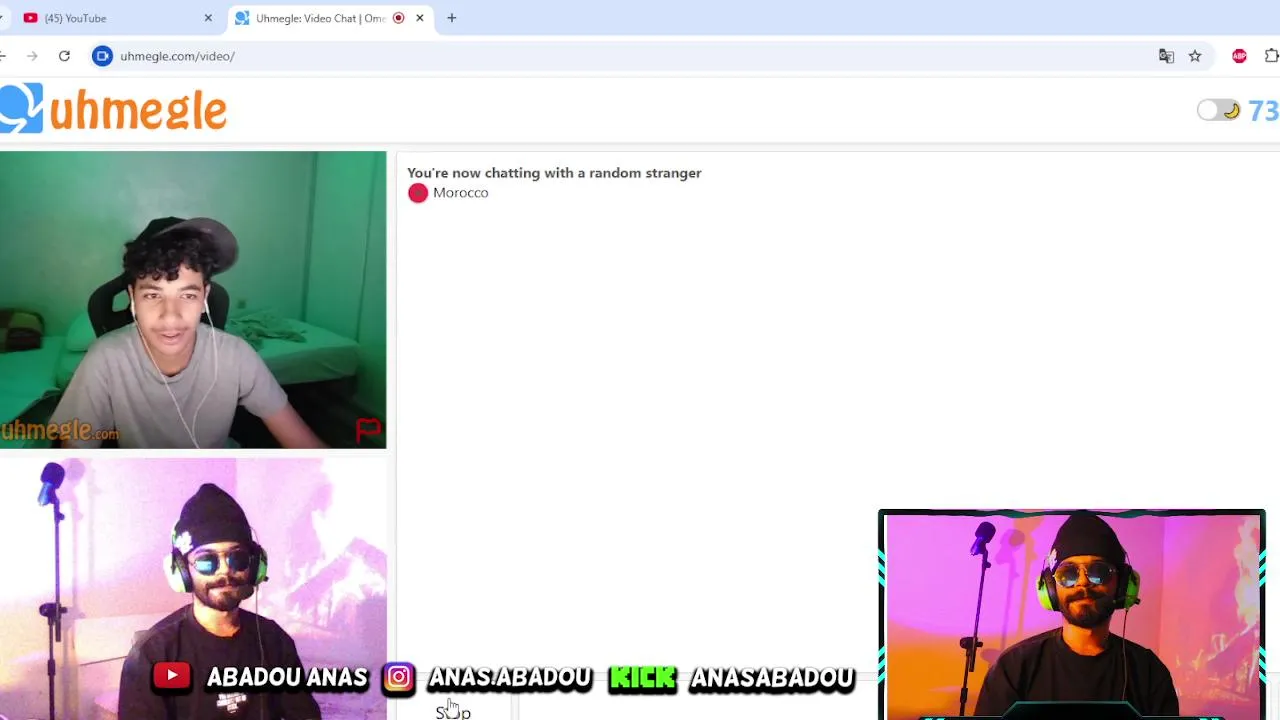Click the Instagram icon in the streamer overlay
1280x720 pixels.
tap(398, 677)
